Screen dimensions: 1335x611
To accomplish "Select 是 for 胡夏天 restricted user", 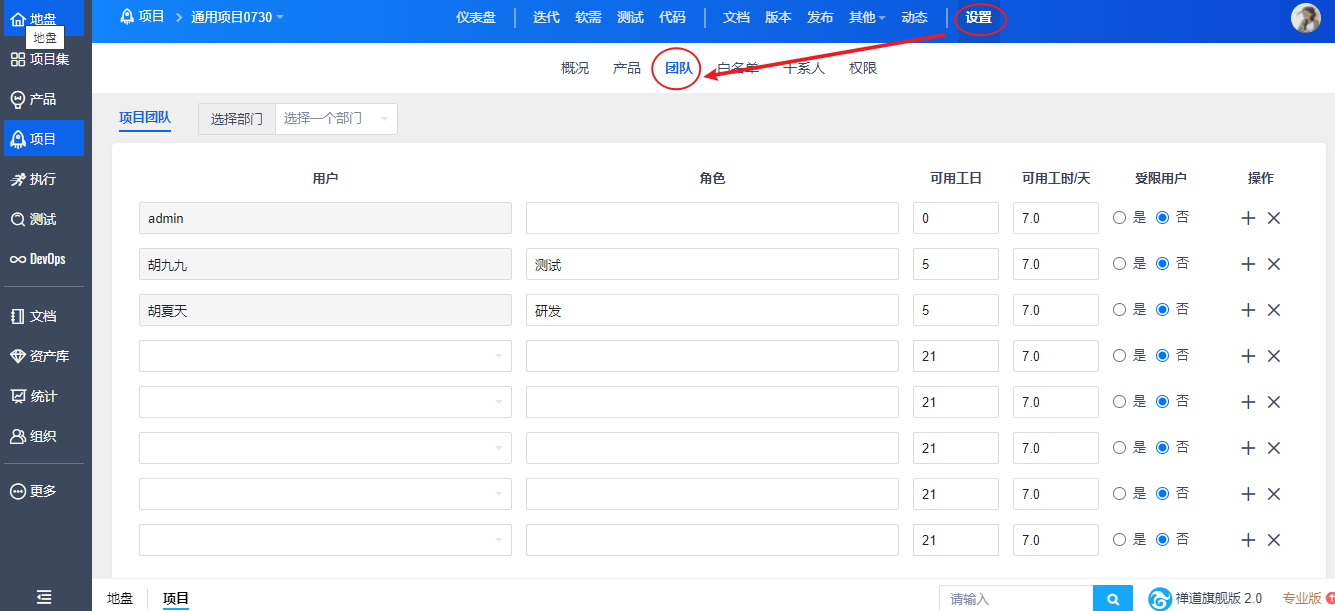I will click(x=1120, y=310).
